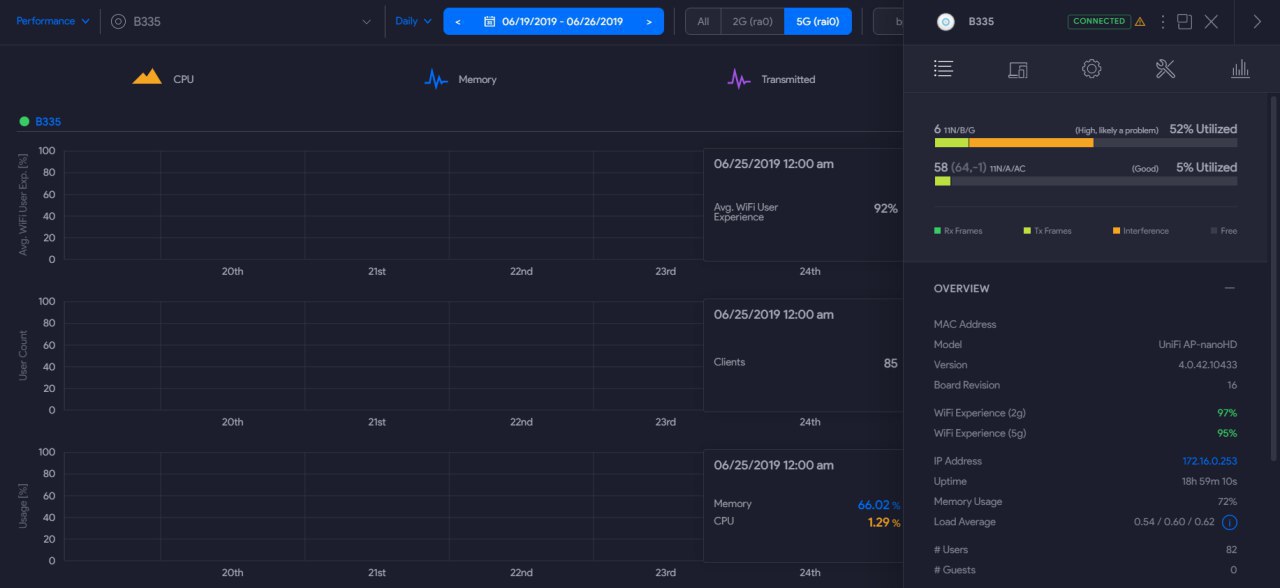Go to previous date range arrow

click(x=457, y=21)
